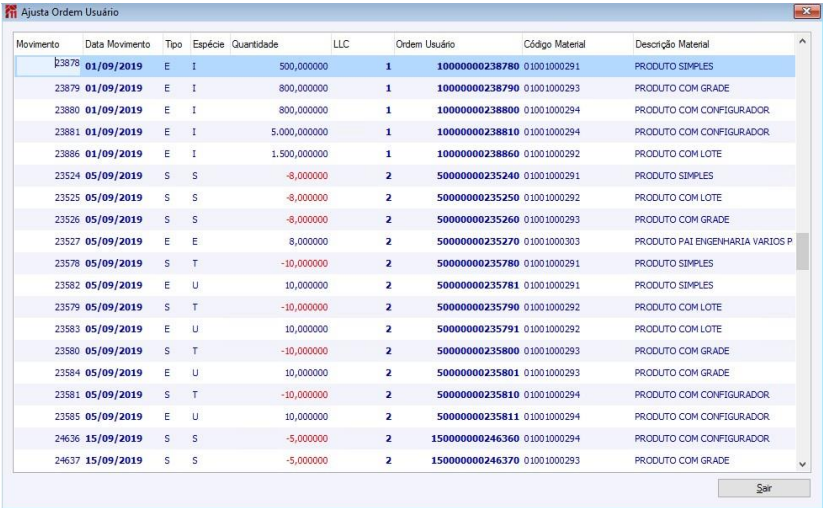Click quantity 8,000000 in row 23527

click(308, 241)
